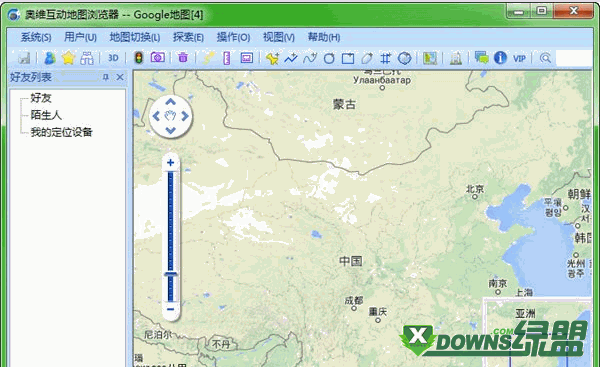
Task: Select 我的定位设备 tree item
Action: point(62,132)
